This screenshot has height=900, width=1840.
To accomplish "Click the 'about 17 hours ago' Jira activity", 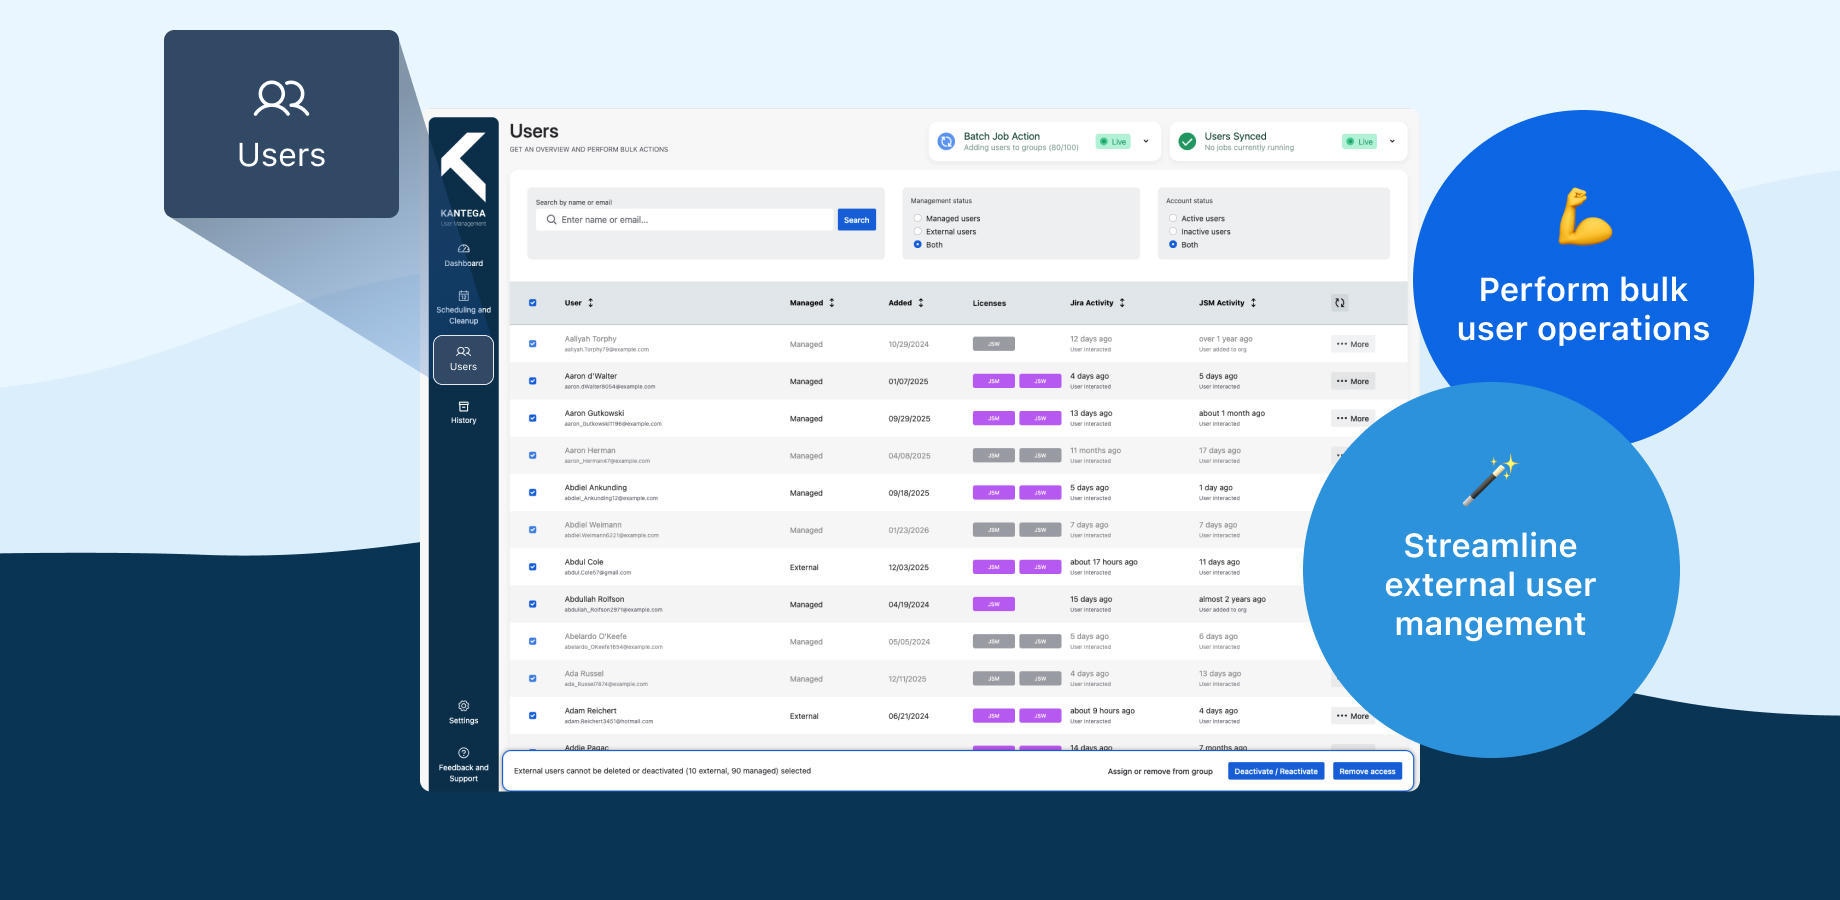I will tap(1104, 562).
